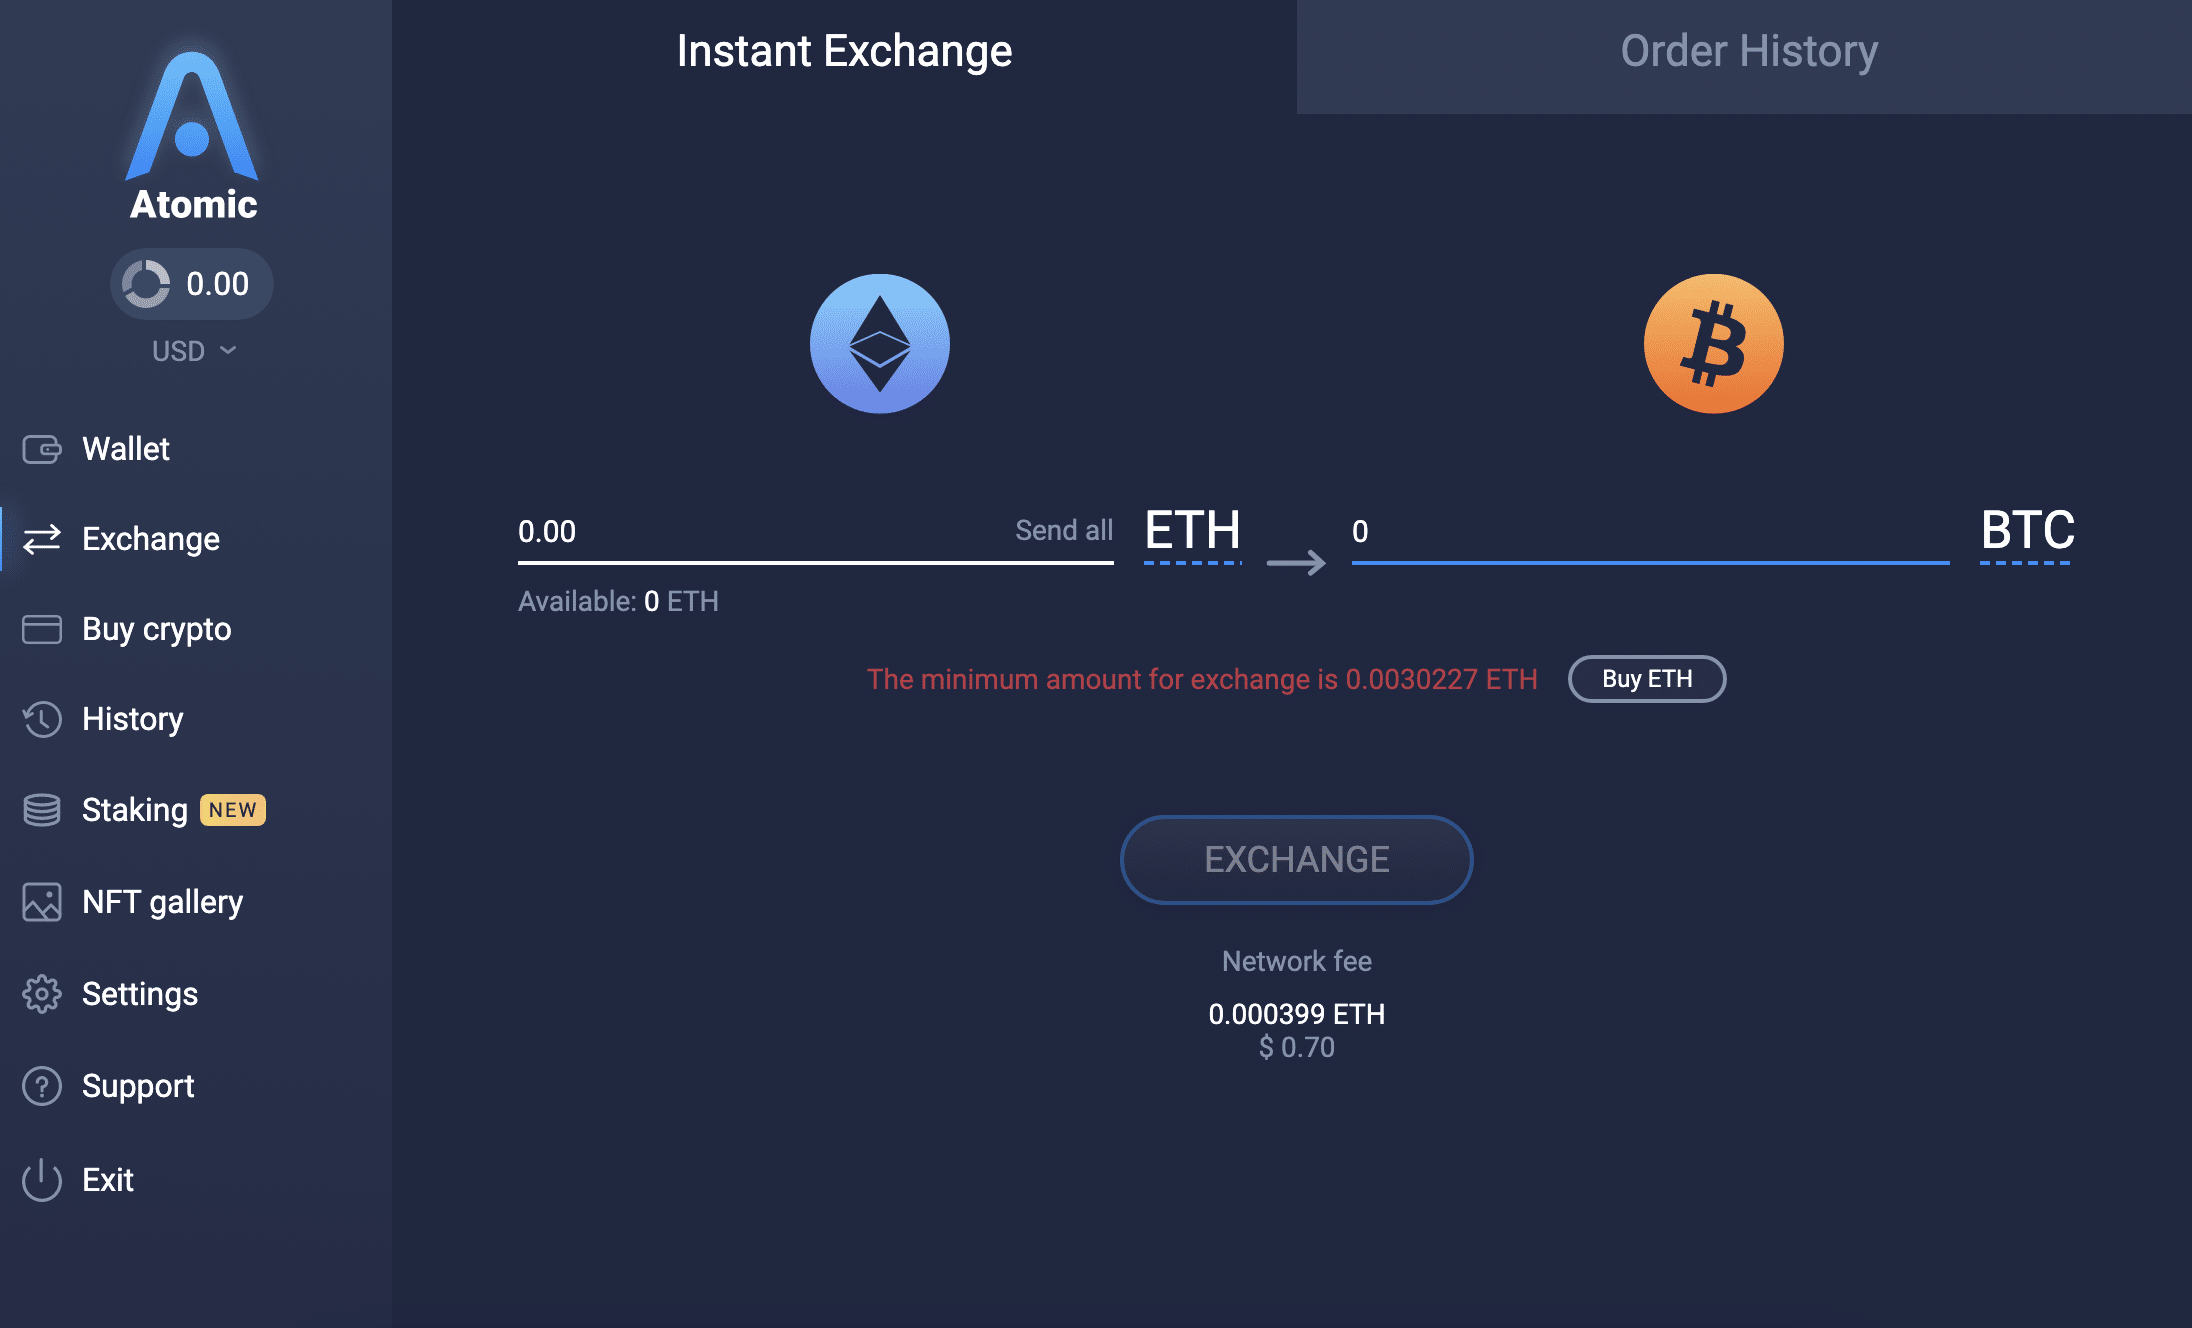2192x1328 pixels.
Task: Expand Settings menu item
Action: coord(141,993)
